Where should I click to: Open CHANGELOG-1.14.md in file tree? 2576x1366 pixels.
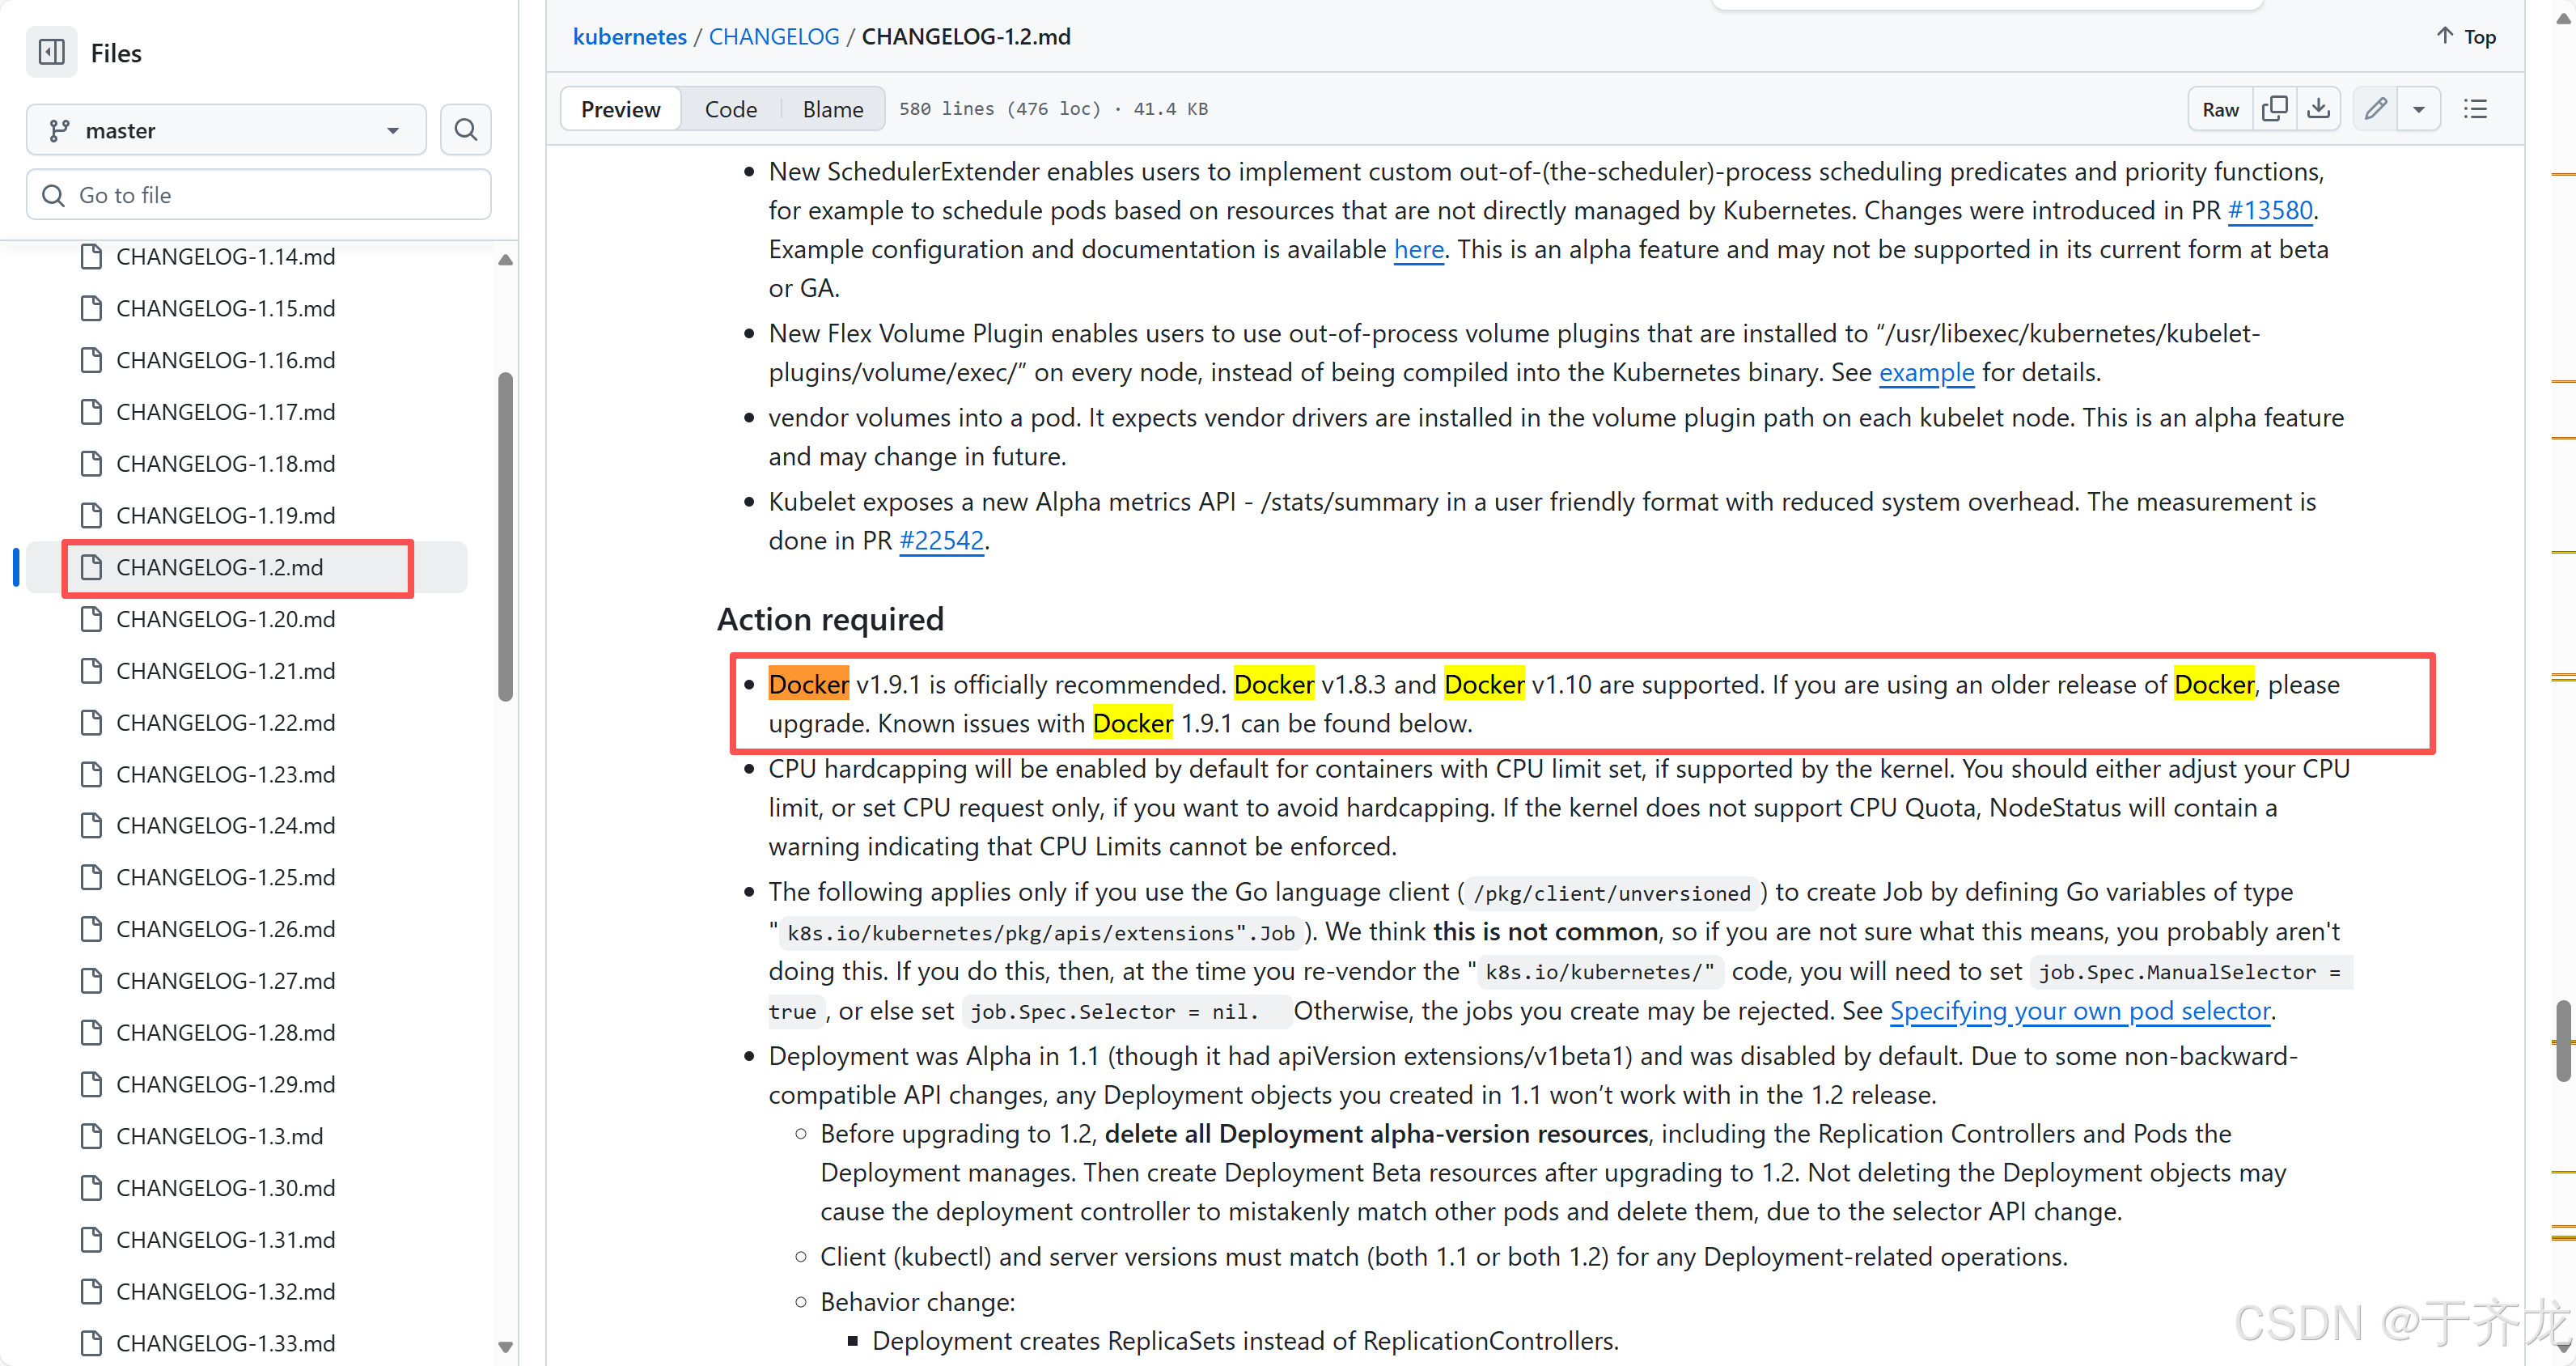click(225, 257)
